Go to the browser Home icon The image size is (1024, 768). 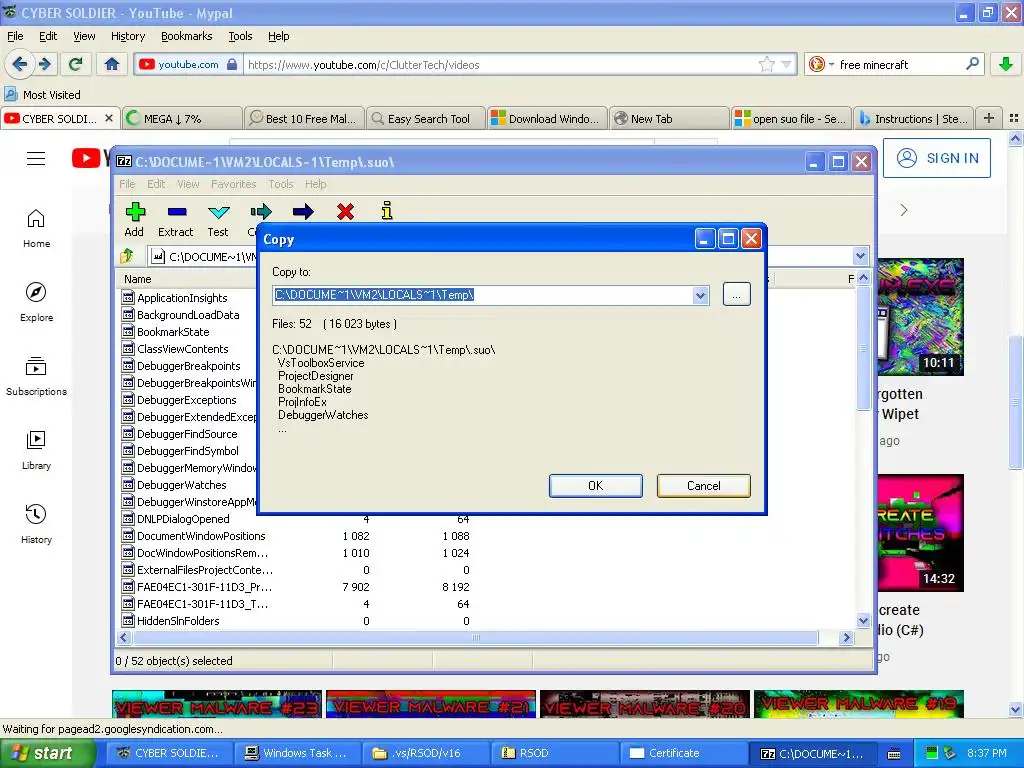112,64
